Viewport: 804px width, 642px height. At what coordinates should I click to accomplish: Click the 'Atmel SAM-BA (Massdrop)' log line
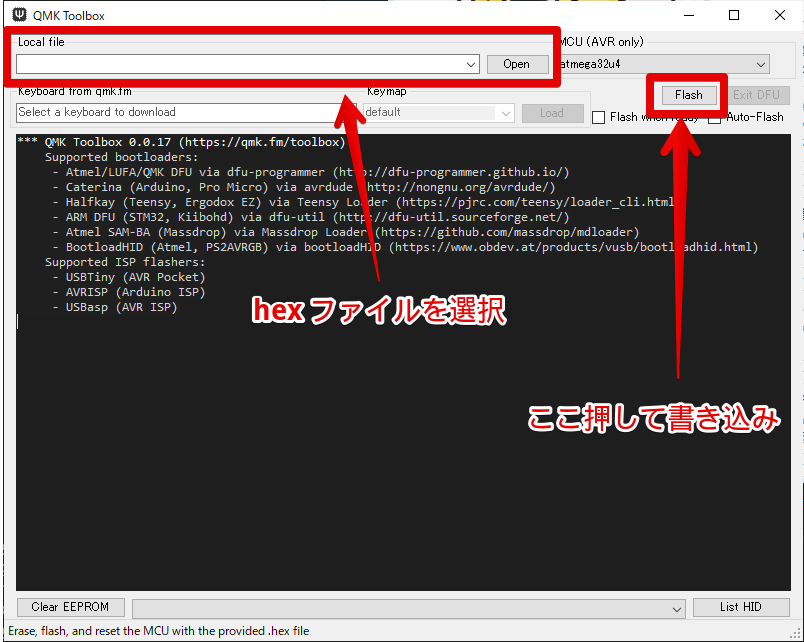point(346,232)
